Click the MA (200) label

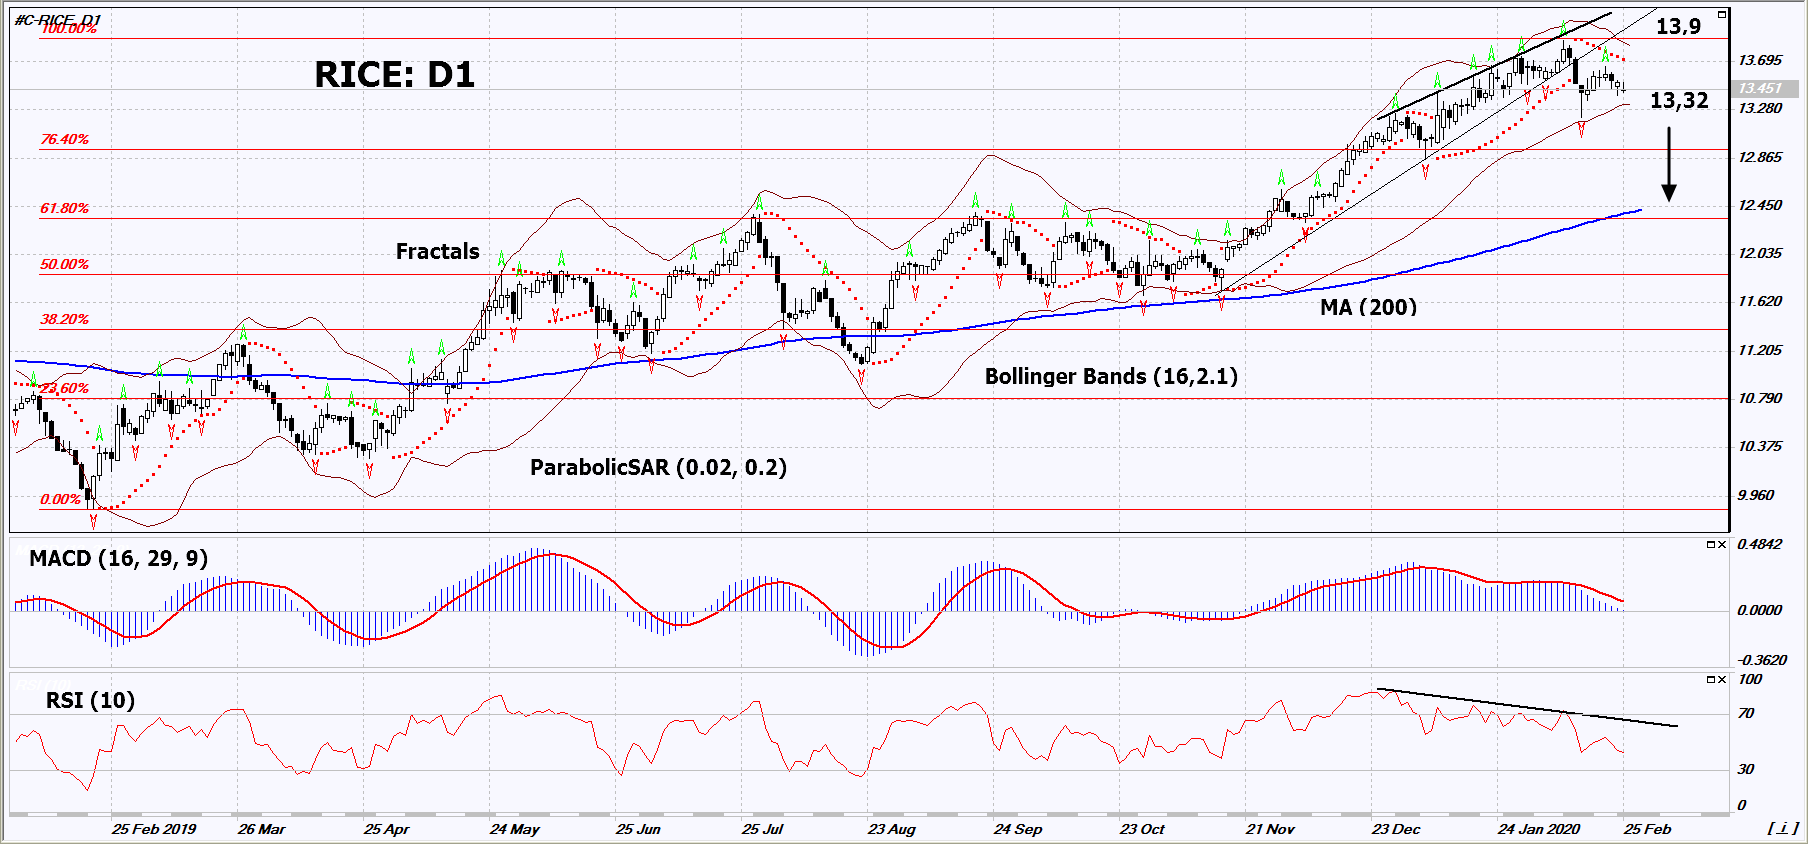[1368, 307]
